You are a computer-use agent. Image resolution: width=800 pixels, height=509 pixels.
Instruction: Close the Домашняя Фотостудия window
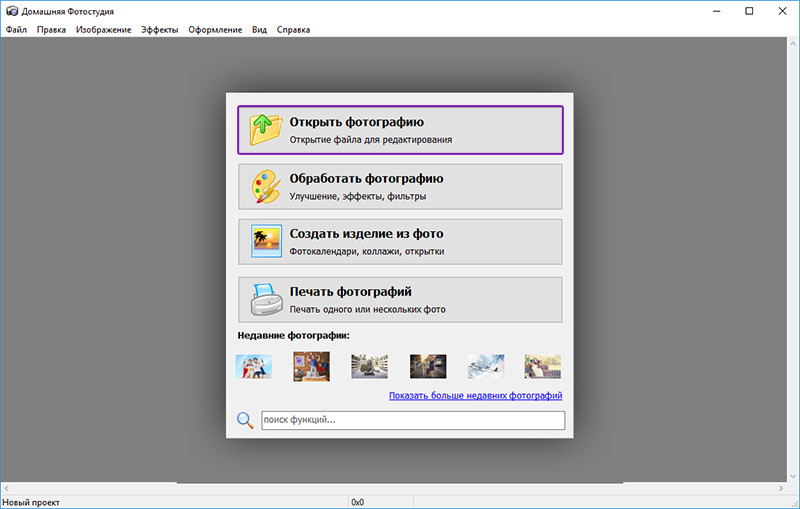782,11
